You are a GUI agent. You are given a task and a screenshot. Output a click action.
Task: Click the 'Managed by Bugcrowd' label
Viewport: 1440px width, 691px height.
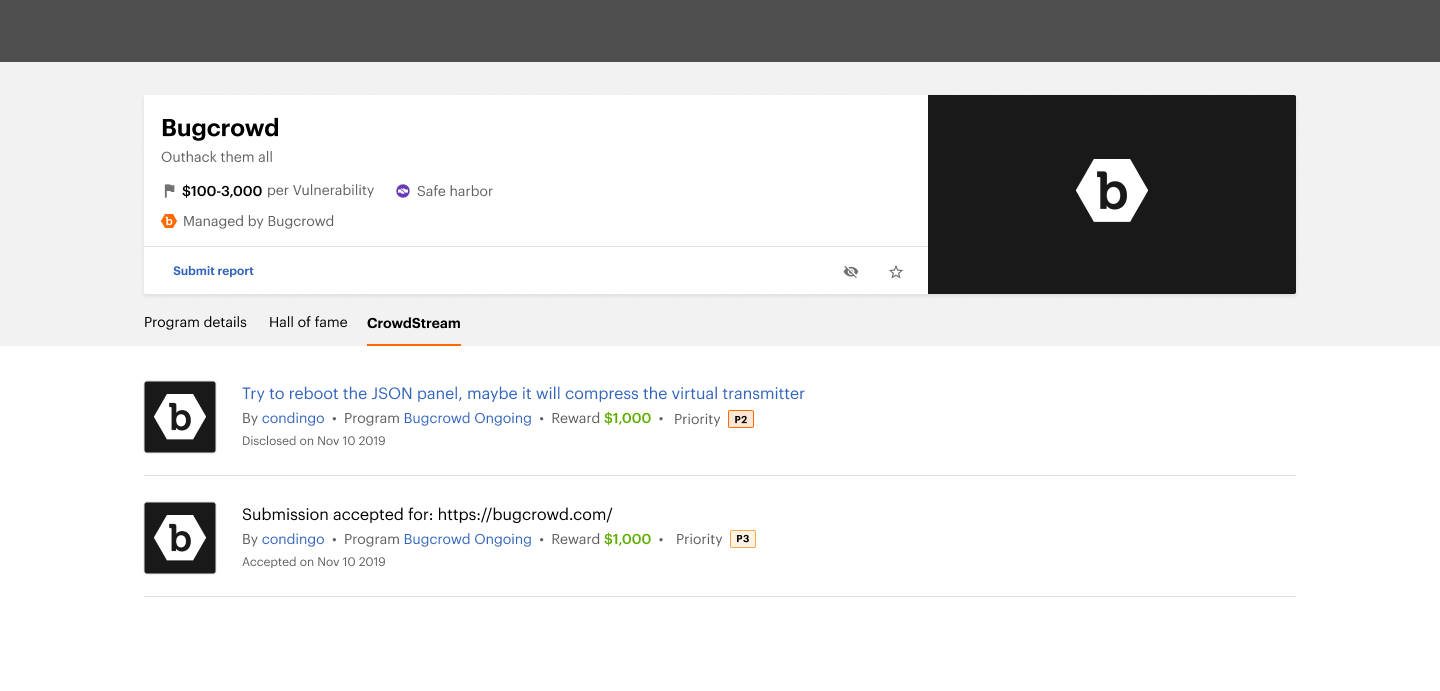point(258,221)
